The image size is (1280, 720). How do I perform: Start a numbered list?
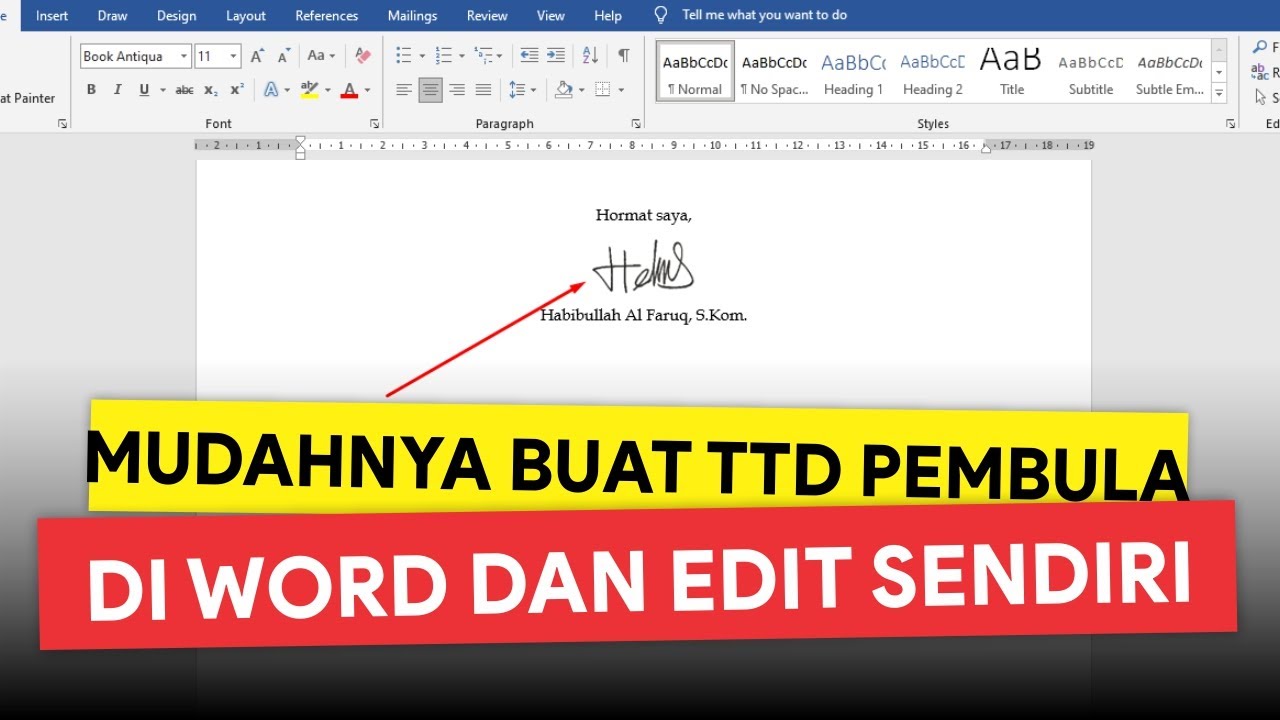click(444, 56)
